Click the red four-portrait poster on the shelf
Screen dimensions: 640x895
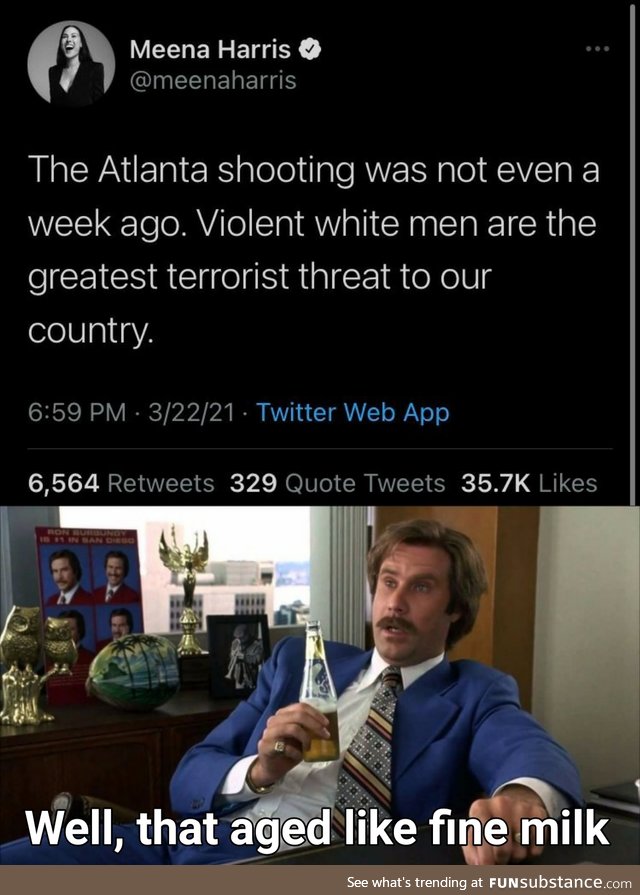point(88,585)
